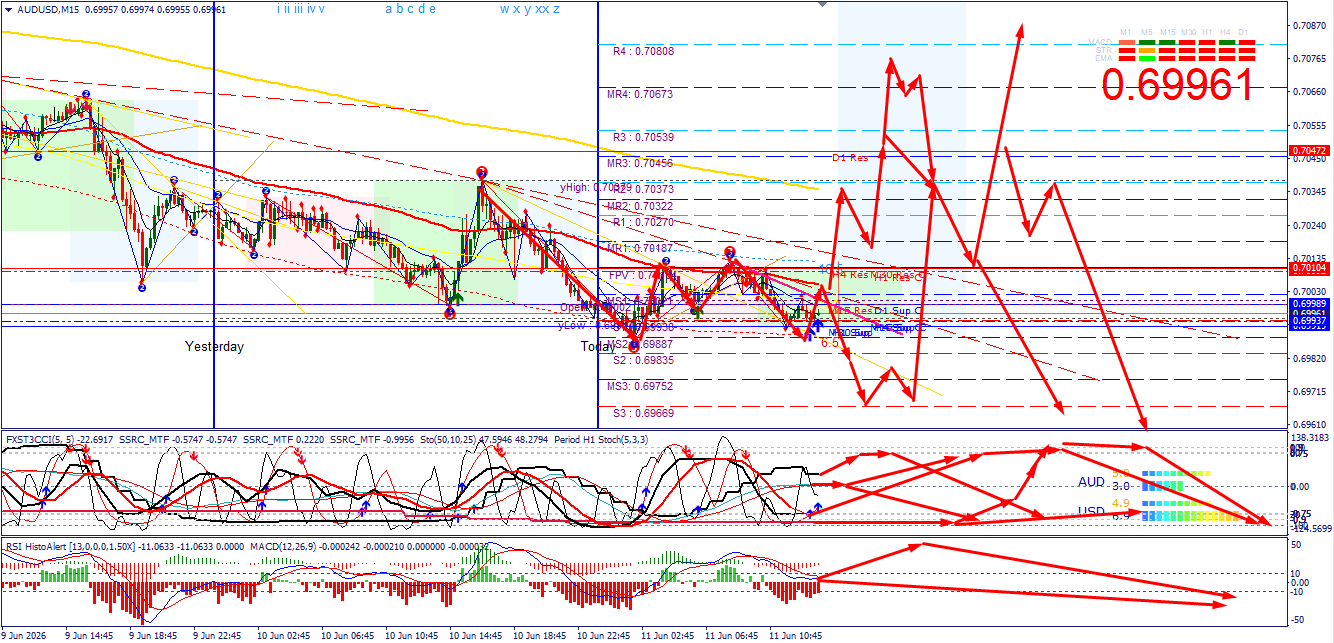Click the red 0.70472 price tag on axis

pyautogui.click(x=1309, y=152)
